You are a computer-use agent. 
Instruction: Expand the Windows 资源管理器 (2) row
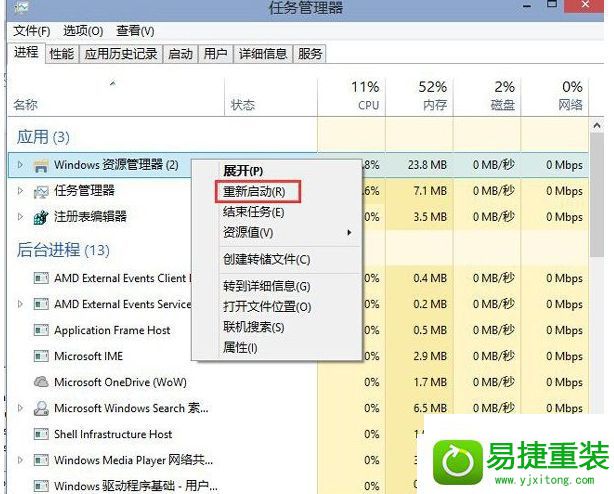pos(20,165)
